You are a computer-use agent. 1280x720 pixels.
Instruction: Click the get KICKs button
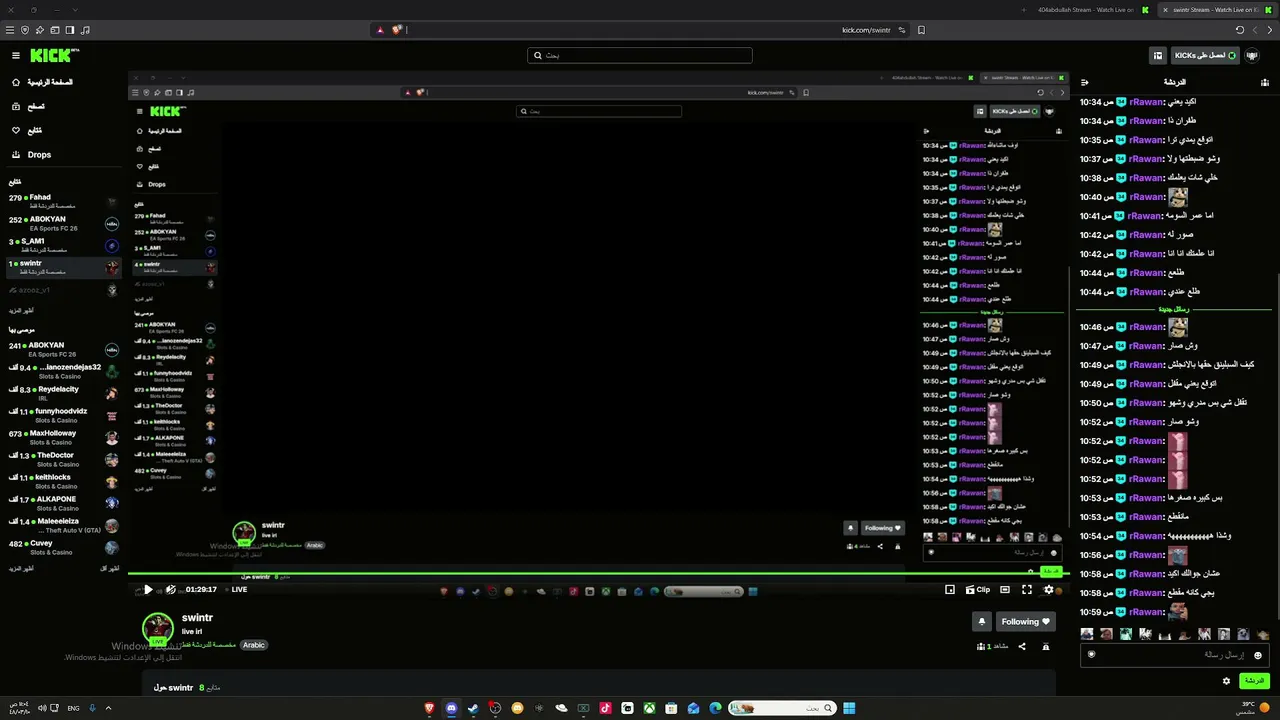click(x=1205, y=56)
